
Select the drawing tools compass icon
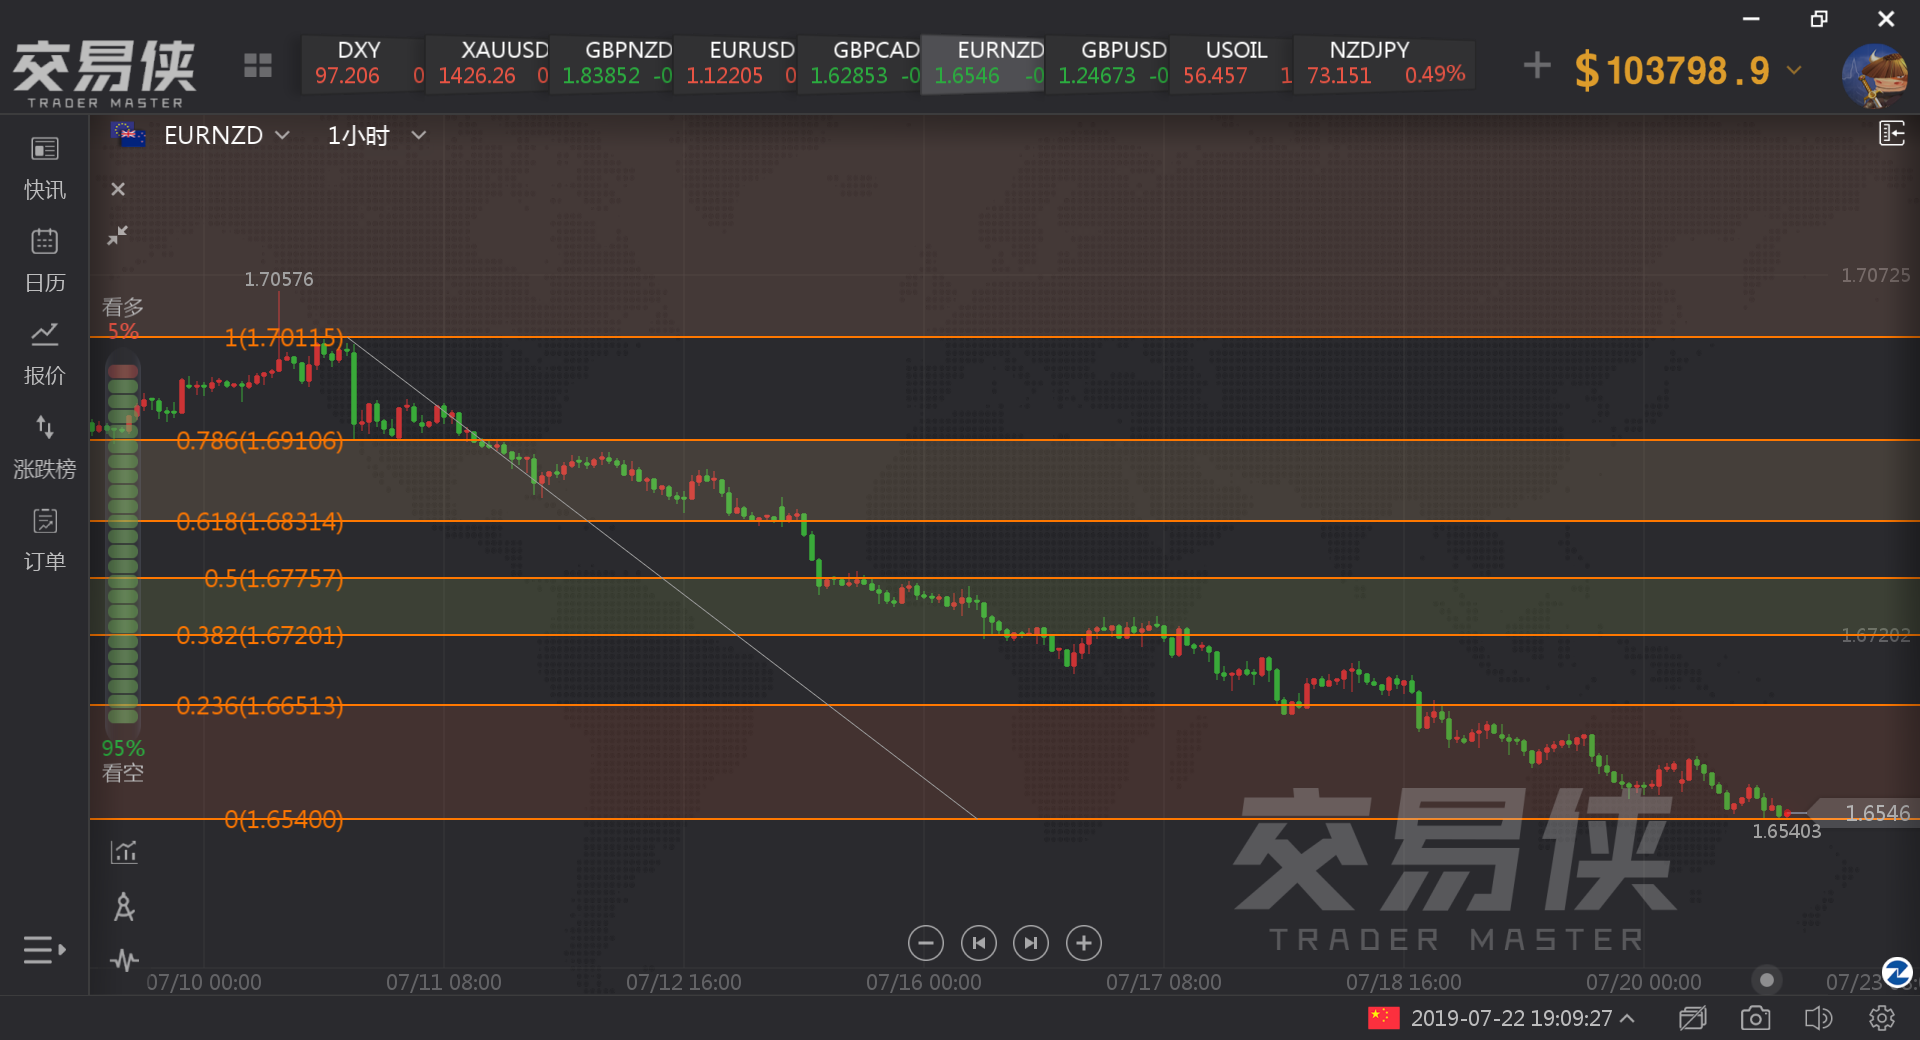[124, 907]
